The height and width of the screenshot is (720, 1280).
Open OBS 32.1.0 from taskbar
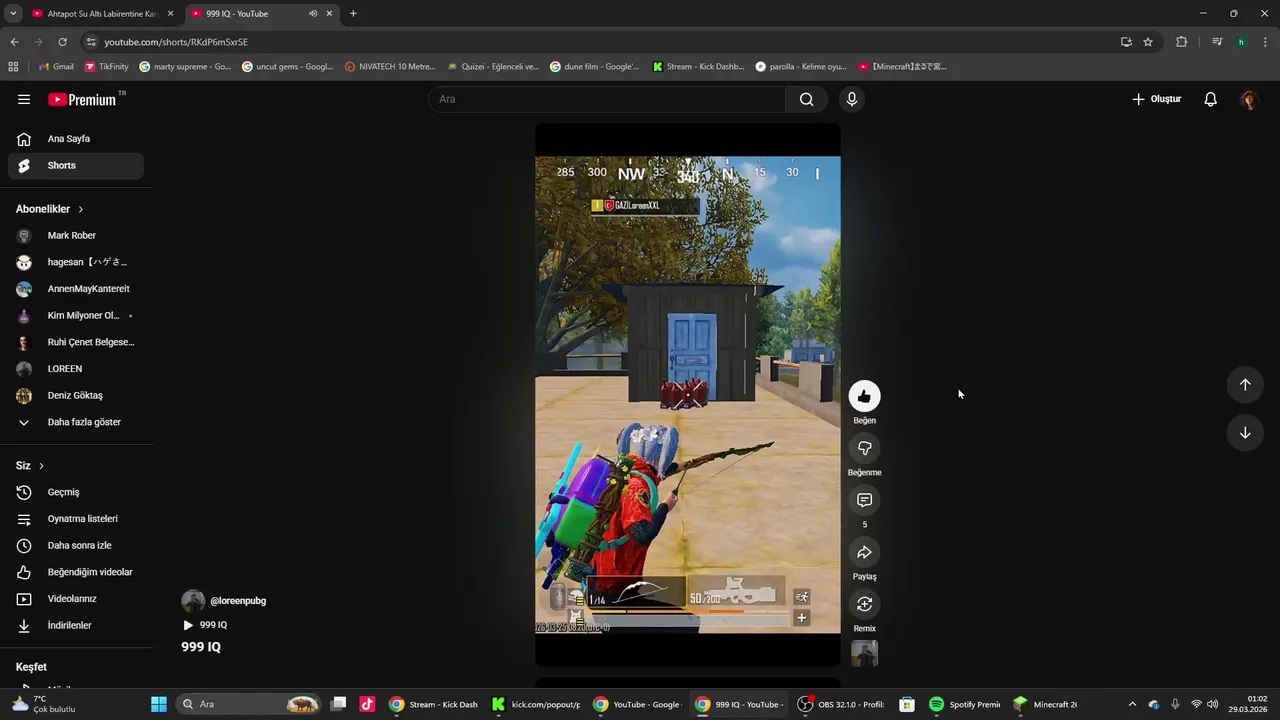tap(842, 704)
